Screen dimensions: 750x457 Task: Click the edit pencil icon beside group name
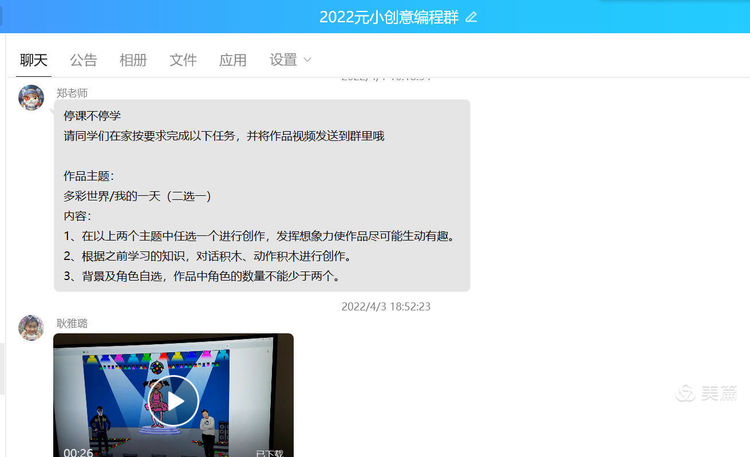471,17
